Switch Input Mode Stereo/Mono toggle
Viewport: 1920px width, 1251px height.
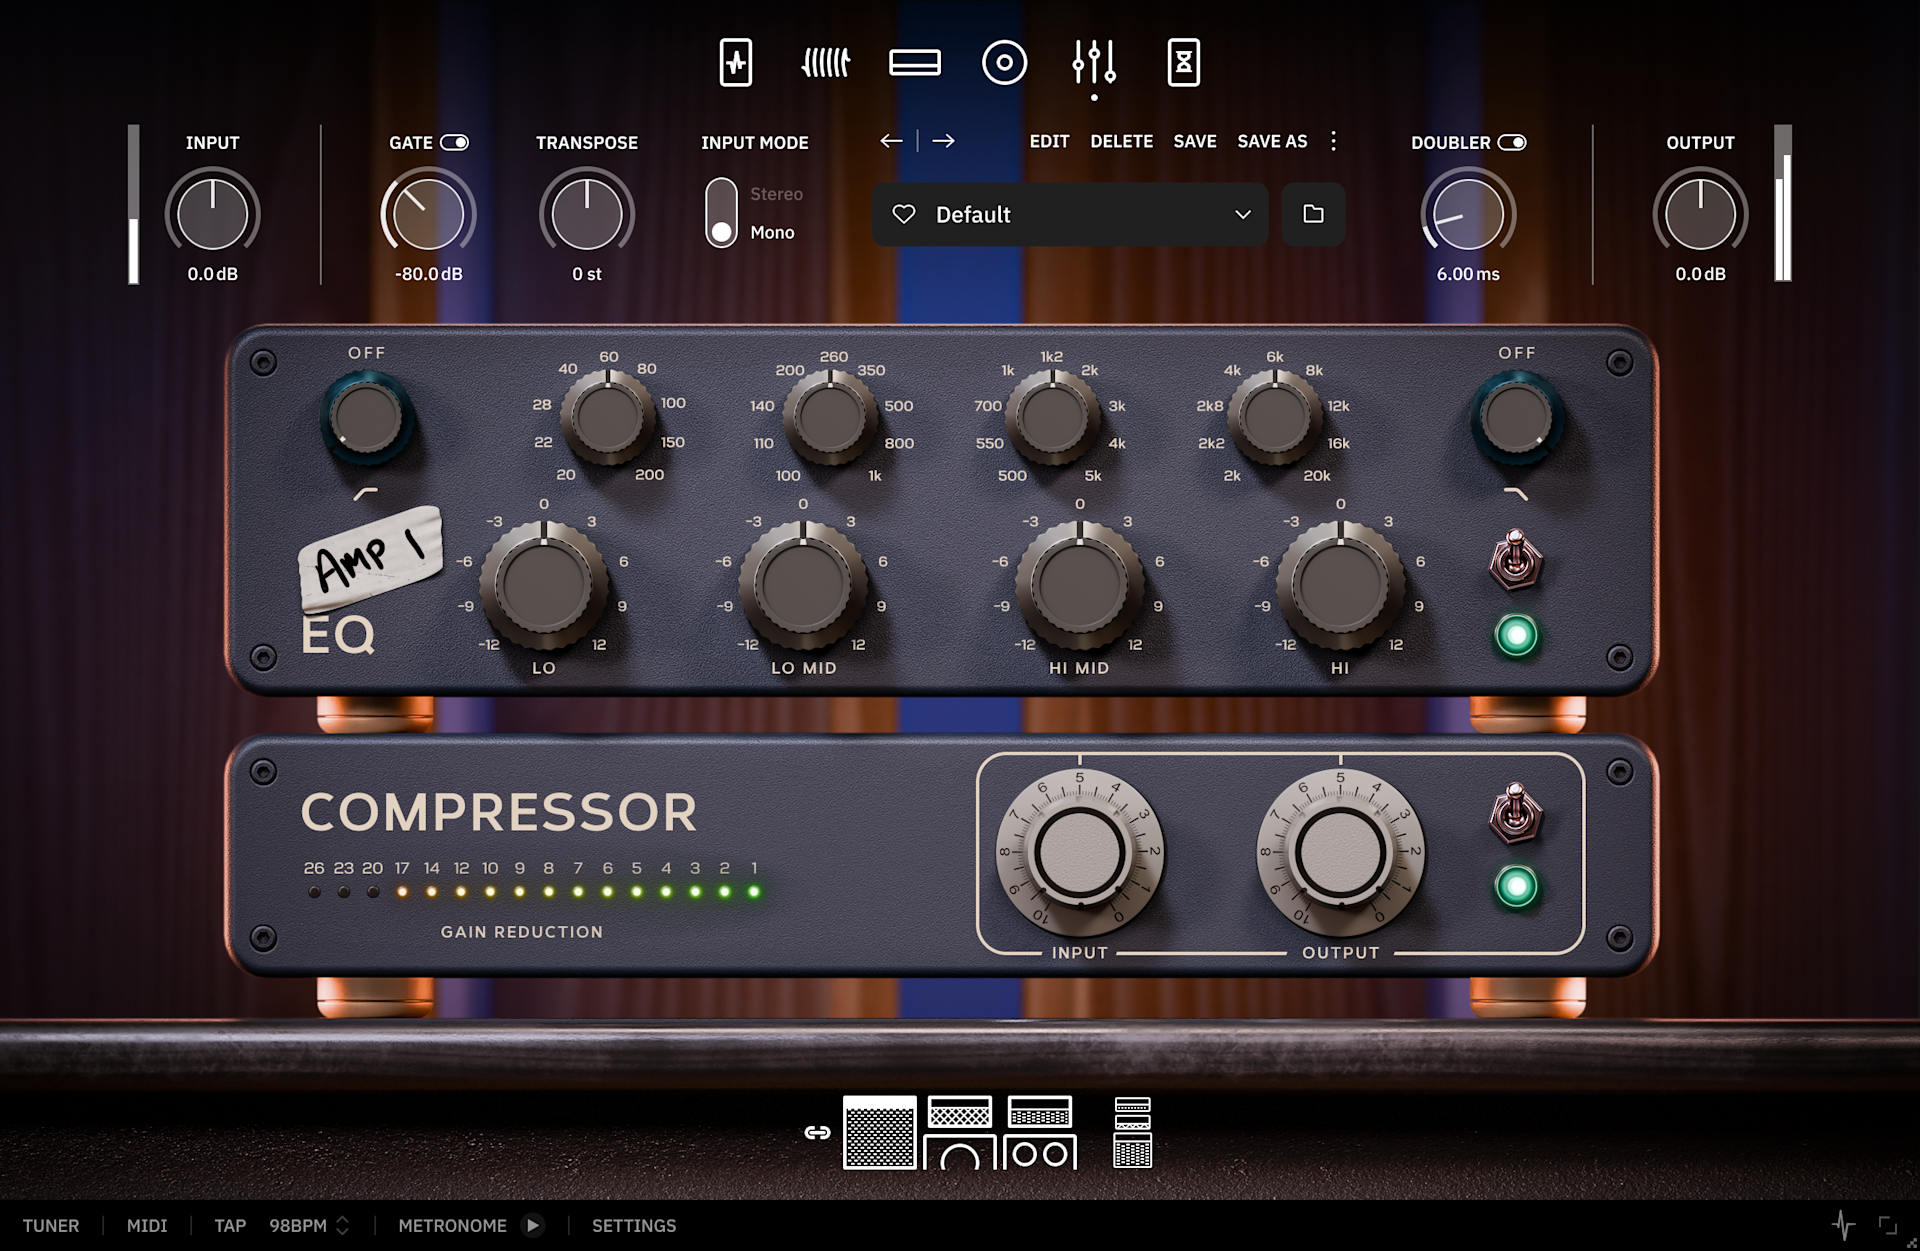coord(721,213)
